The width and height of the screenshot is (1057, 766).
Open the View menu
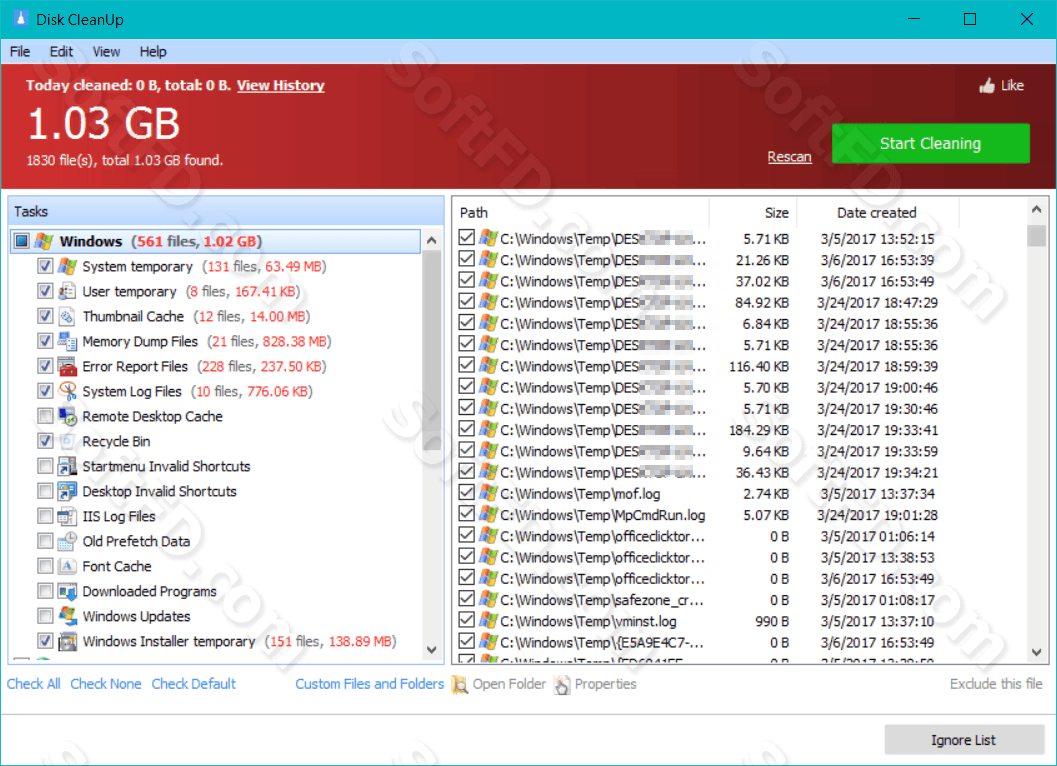(106, 51)
